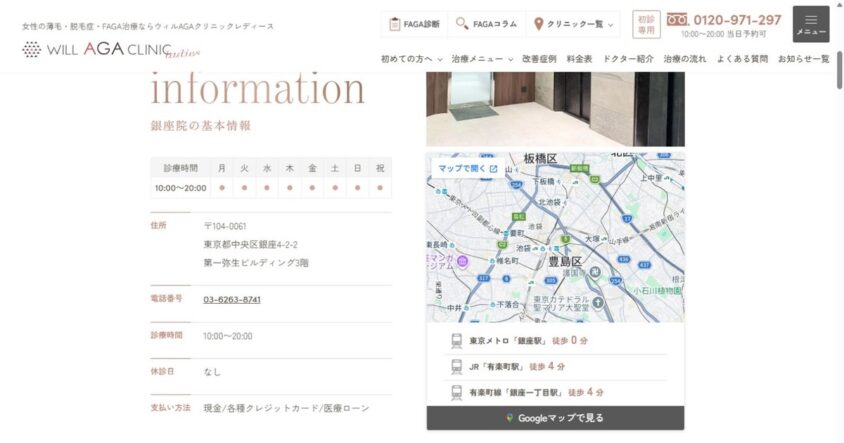Image resolution: width=844 pixels, height=443 pixels.
Task: Click the 銀座院の基本情報 subtitle
Action: 201,125
